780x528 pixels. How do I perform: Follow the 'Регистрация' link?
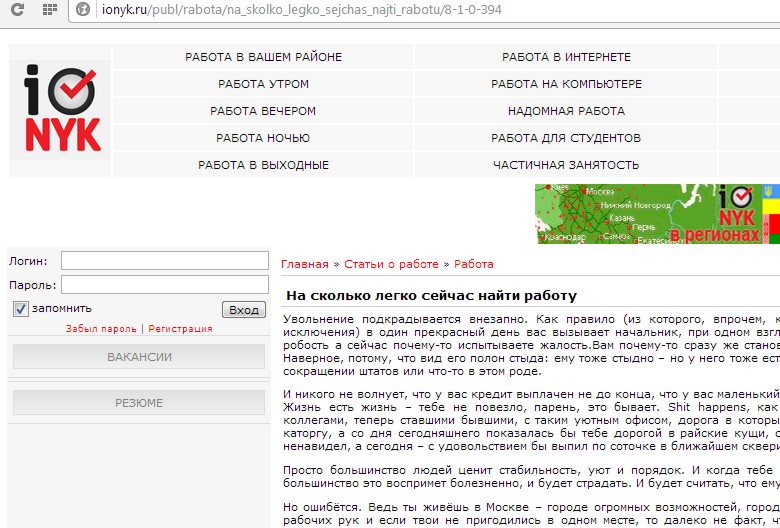[180, 328]
